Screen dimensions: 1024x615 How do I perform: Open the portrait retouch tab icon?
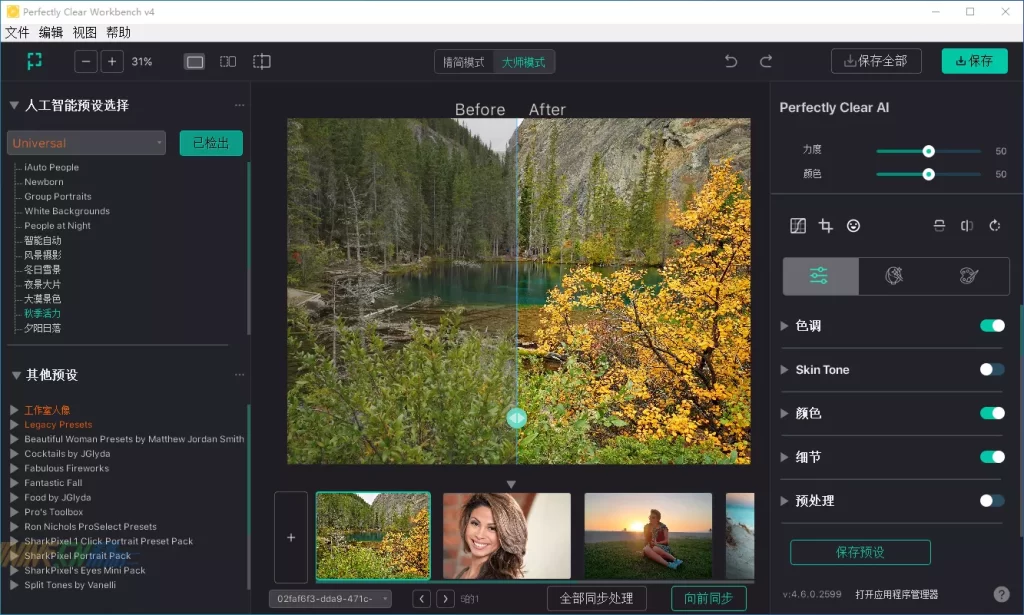click(x=894, y=276)
